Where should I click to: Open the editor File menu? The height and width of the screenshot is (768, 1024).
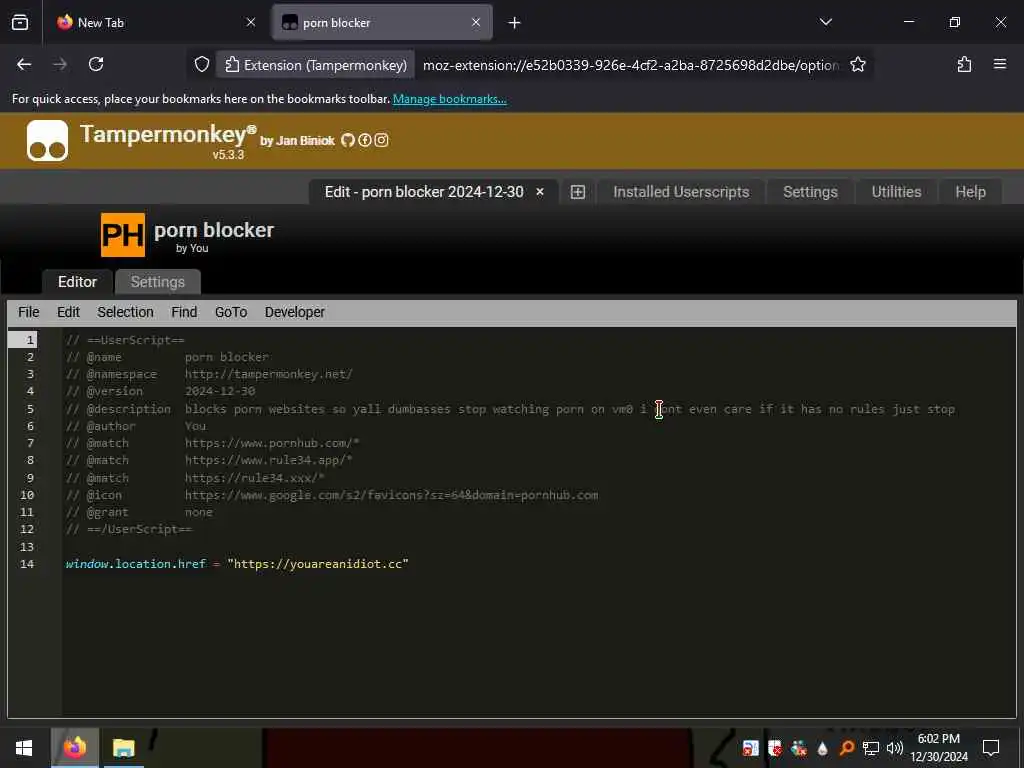[29, 312]
